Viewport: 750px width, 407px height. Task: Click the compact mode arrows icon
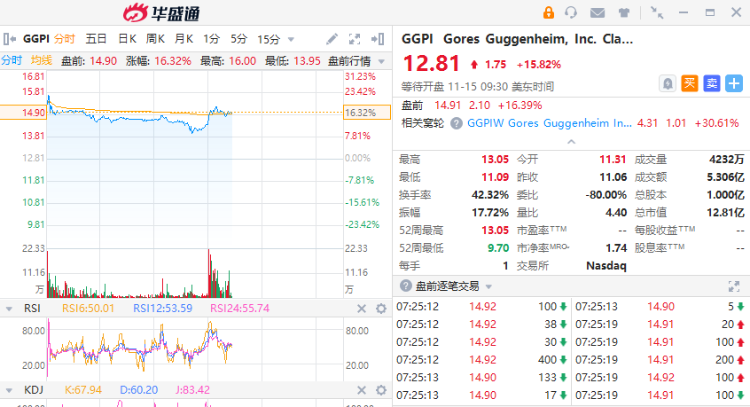point(657,13)
